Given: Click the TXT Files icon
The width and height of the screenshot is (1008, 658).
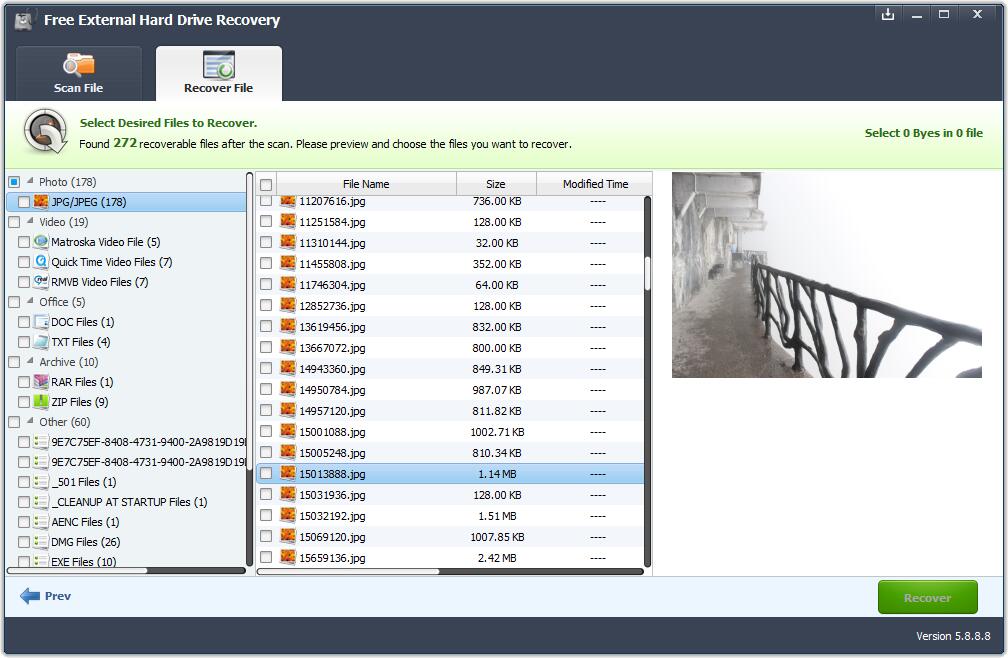Looking at the screenshot, I should point(40,342).
